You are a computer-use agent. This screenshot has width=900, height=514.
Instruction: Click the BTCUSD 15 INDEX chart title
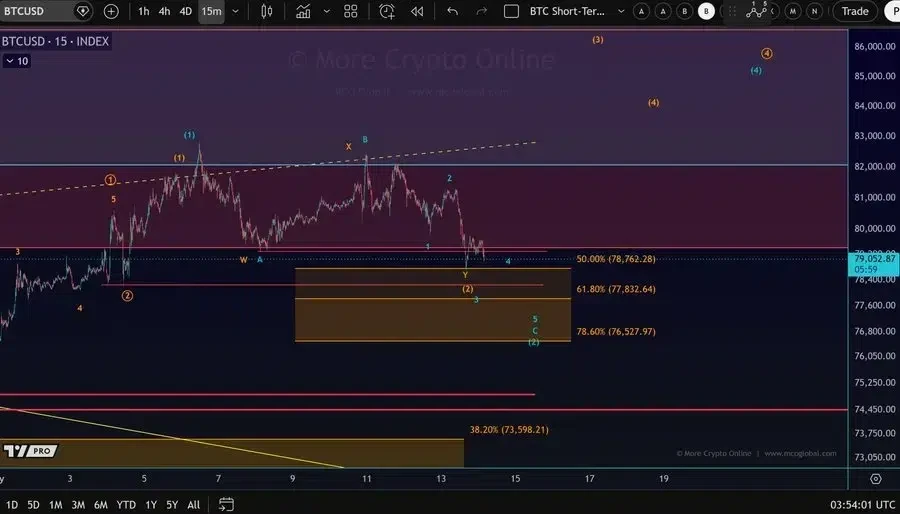pyautogui.click(x=55, y=41)
